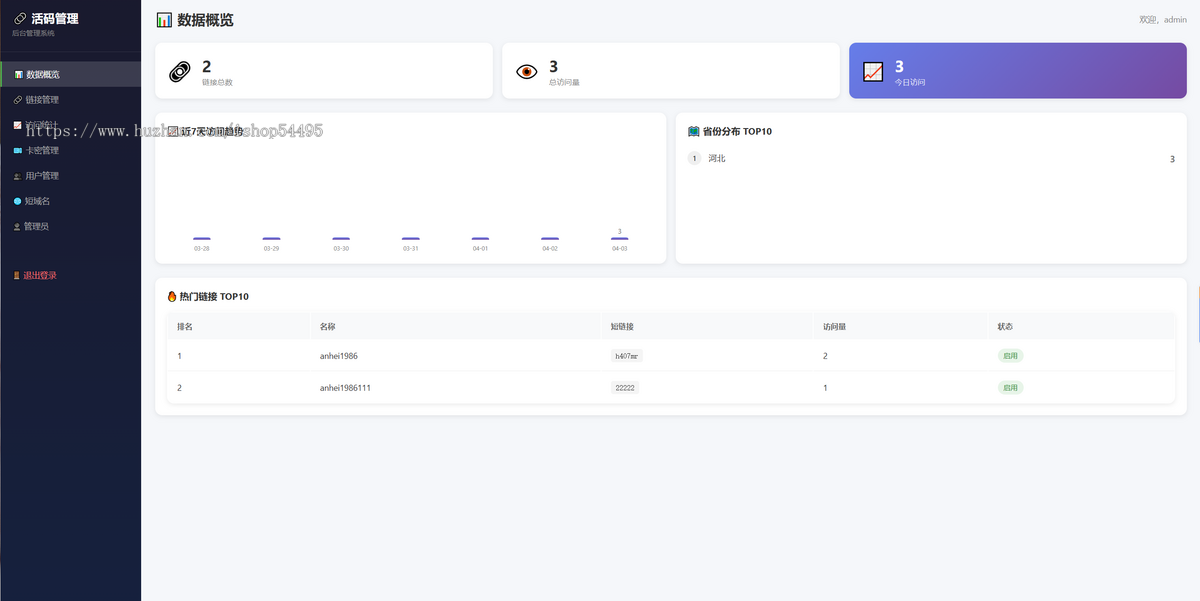Screen dimensions: 1200x601
Task: Click the 启用 badge in the anhei1986111 row
Action: point(1010,387)
